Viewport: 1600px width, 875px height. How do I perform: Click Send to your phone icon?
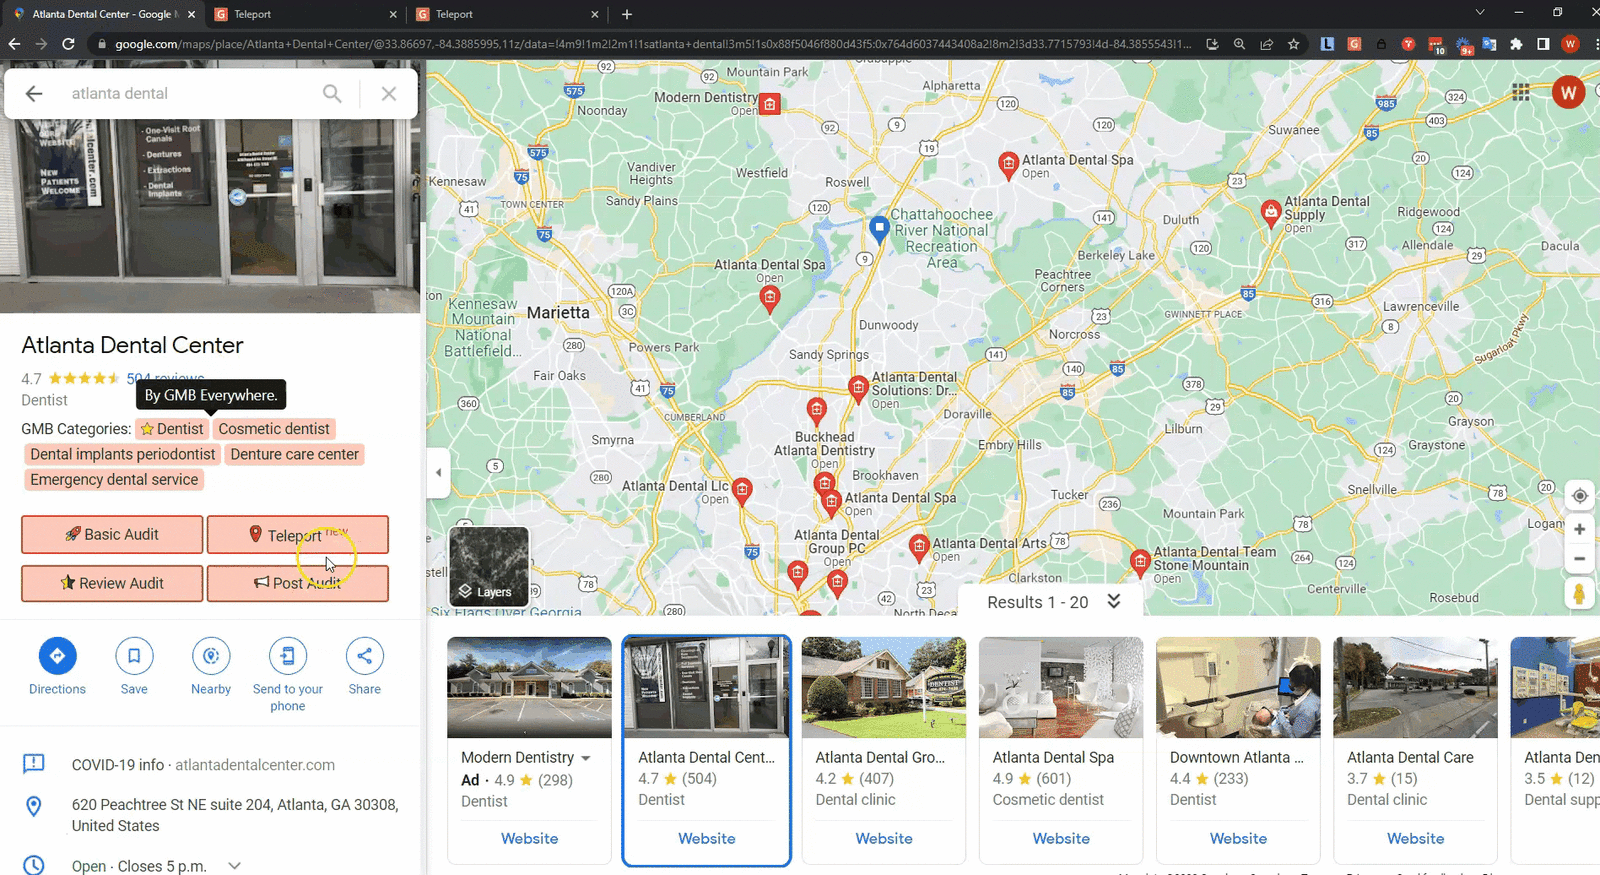click(288, 656)
